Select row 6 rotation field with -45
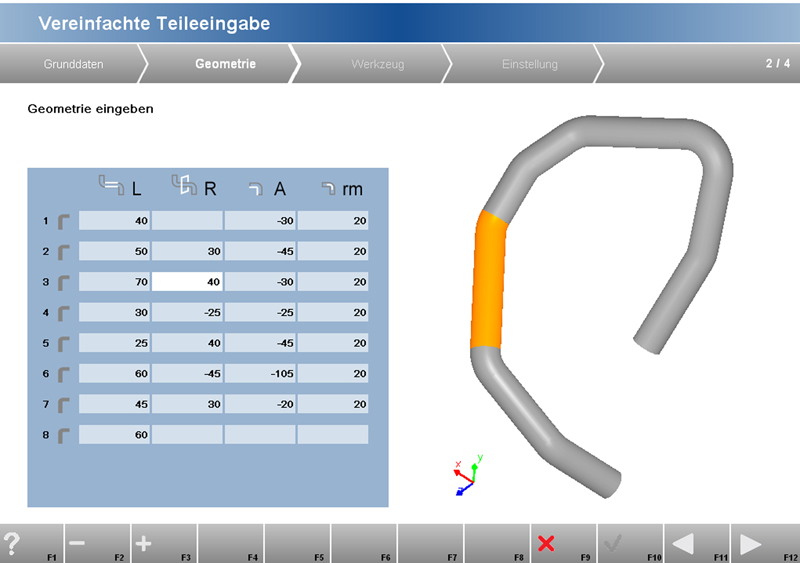The image size is (800, 563). pyautogui.click(x=187, y=374)
